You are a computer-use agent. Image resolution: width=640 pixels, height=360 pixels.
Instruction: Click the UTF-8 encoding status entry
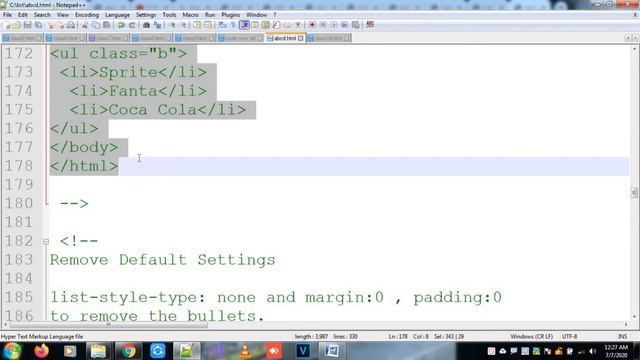point(569,336)
